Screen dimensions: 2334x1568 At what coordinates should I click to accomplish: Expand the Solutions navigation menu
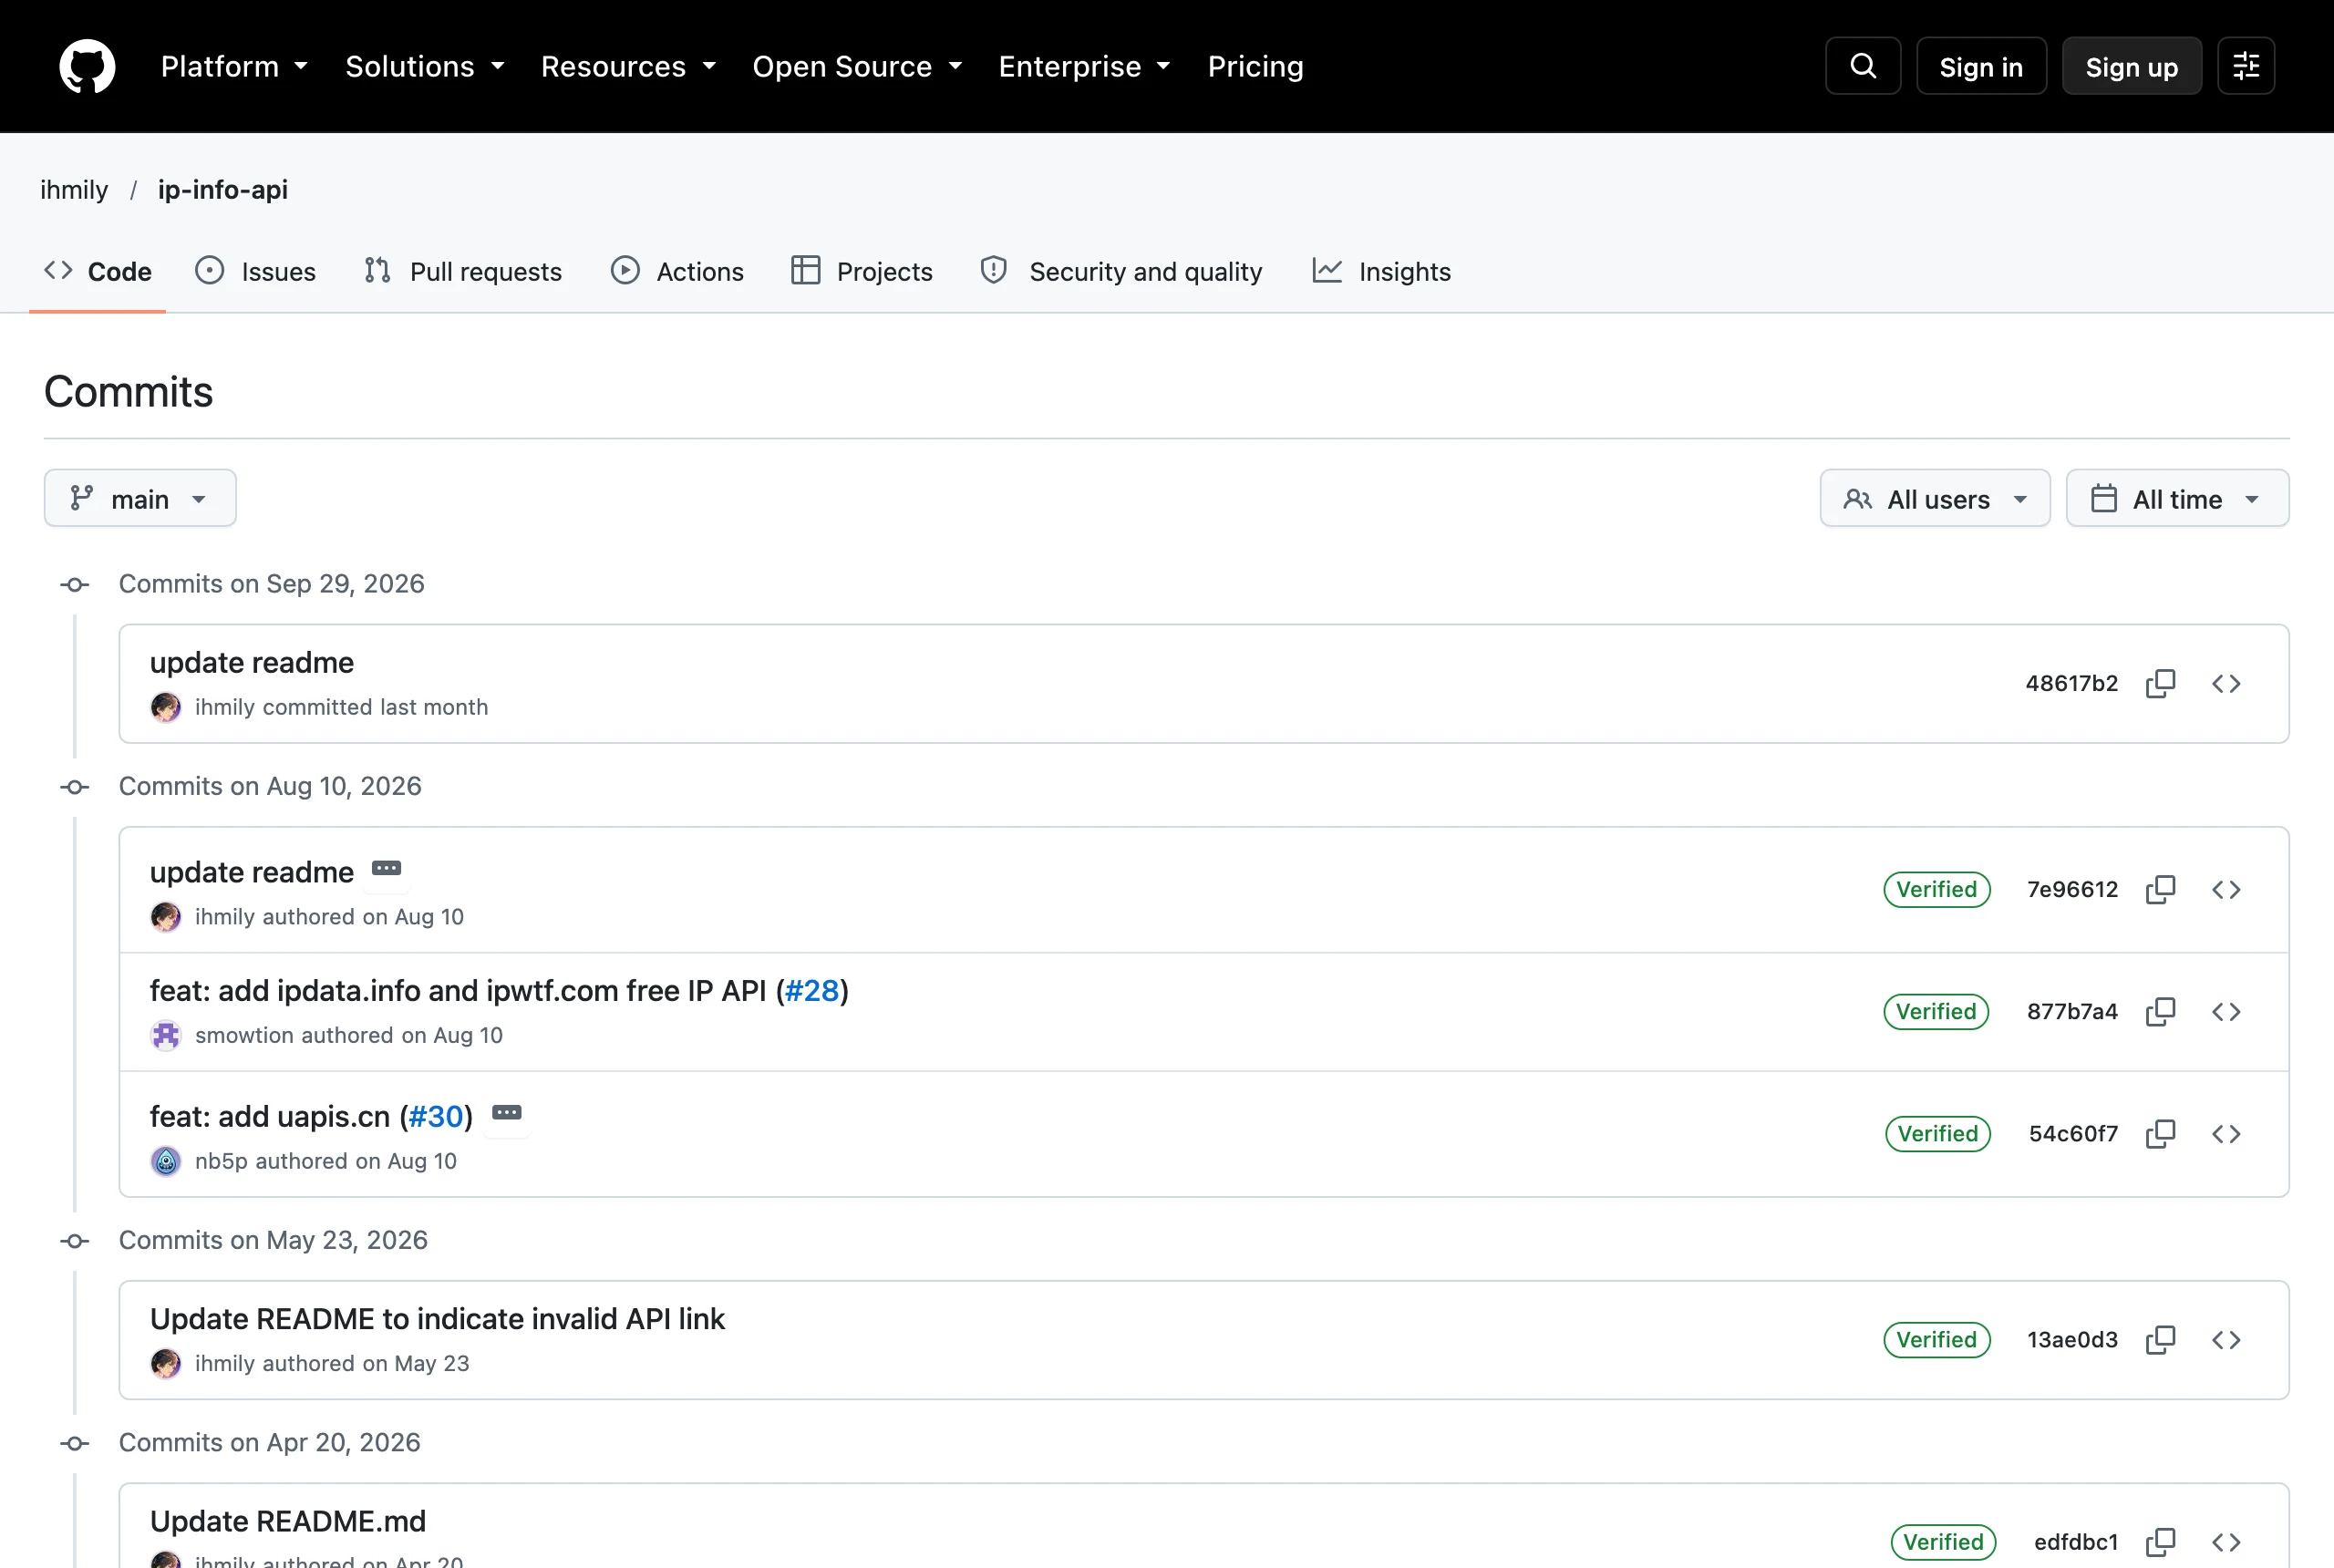[425, 66]
